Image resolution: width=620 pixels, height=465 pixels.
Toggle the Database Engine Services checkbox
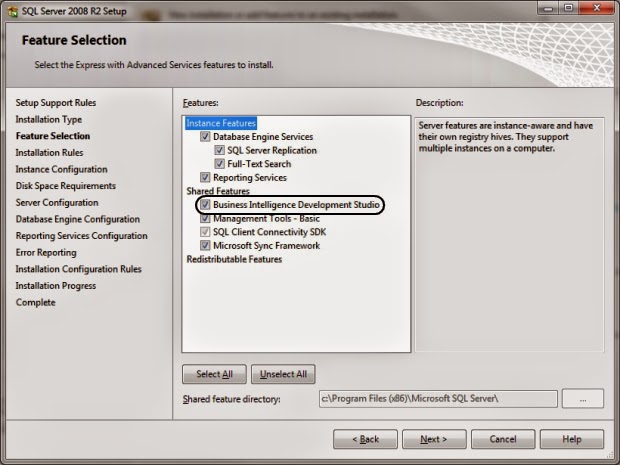pos(205,137)
